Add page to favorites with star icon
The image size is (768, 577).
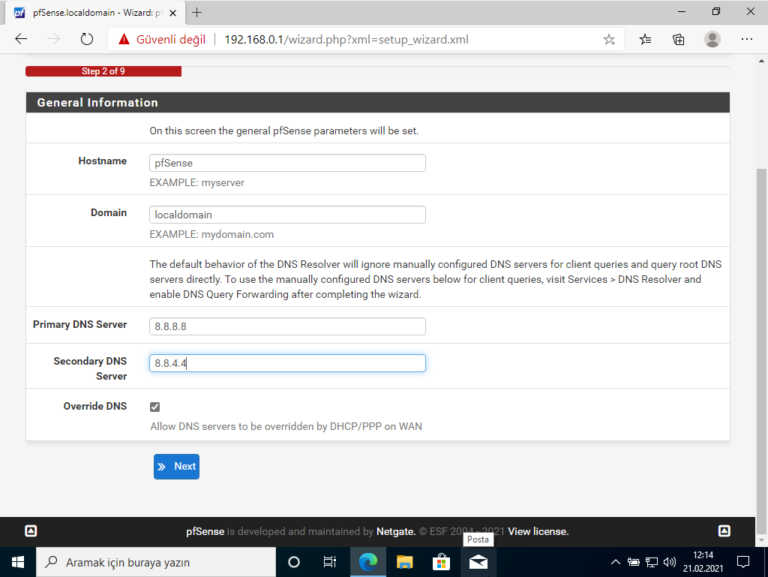609,40
